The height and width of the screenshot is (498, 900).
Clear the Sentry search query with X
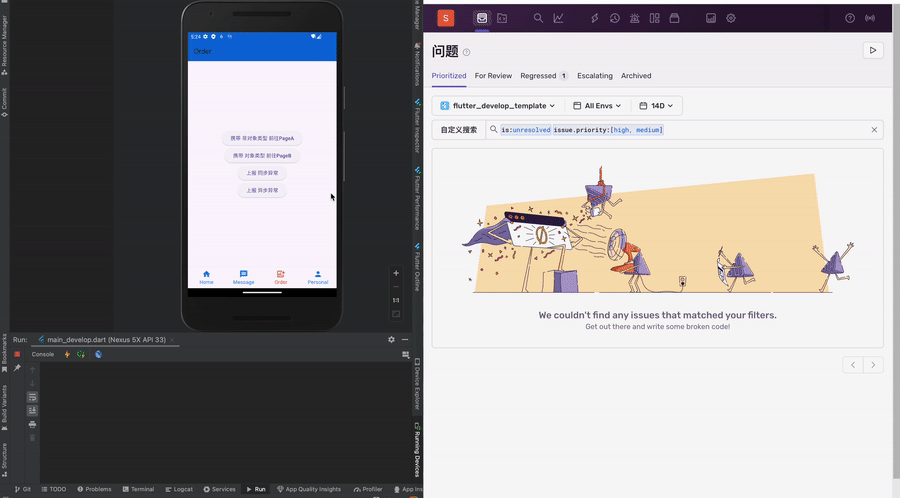(874, 130)
